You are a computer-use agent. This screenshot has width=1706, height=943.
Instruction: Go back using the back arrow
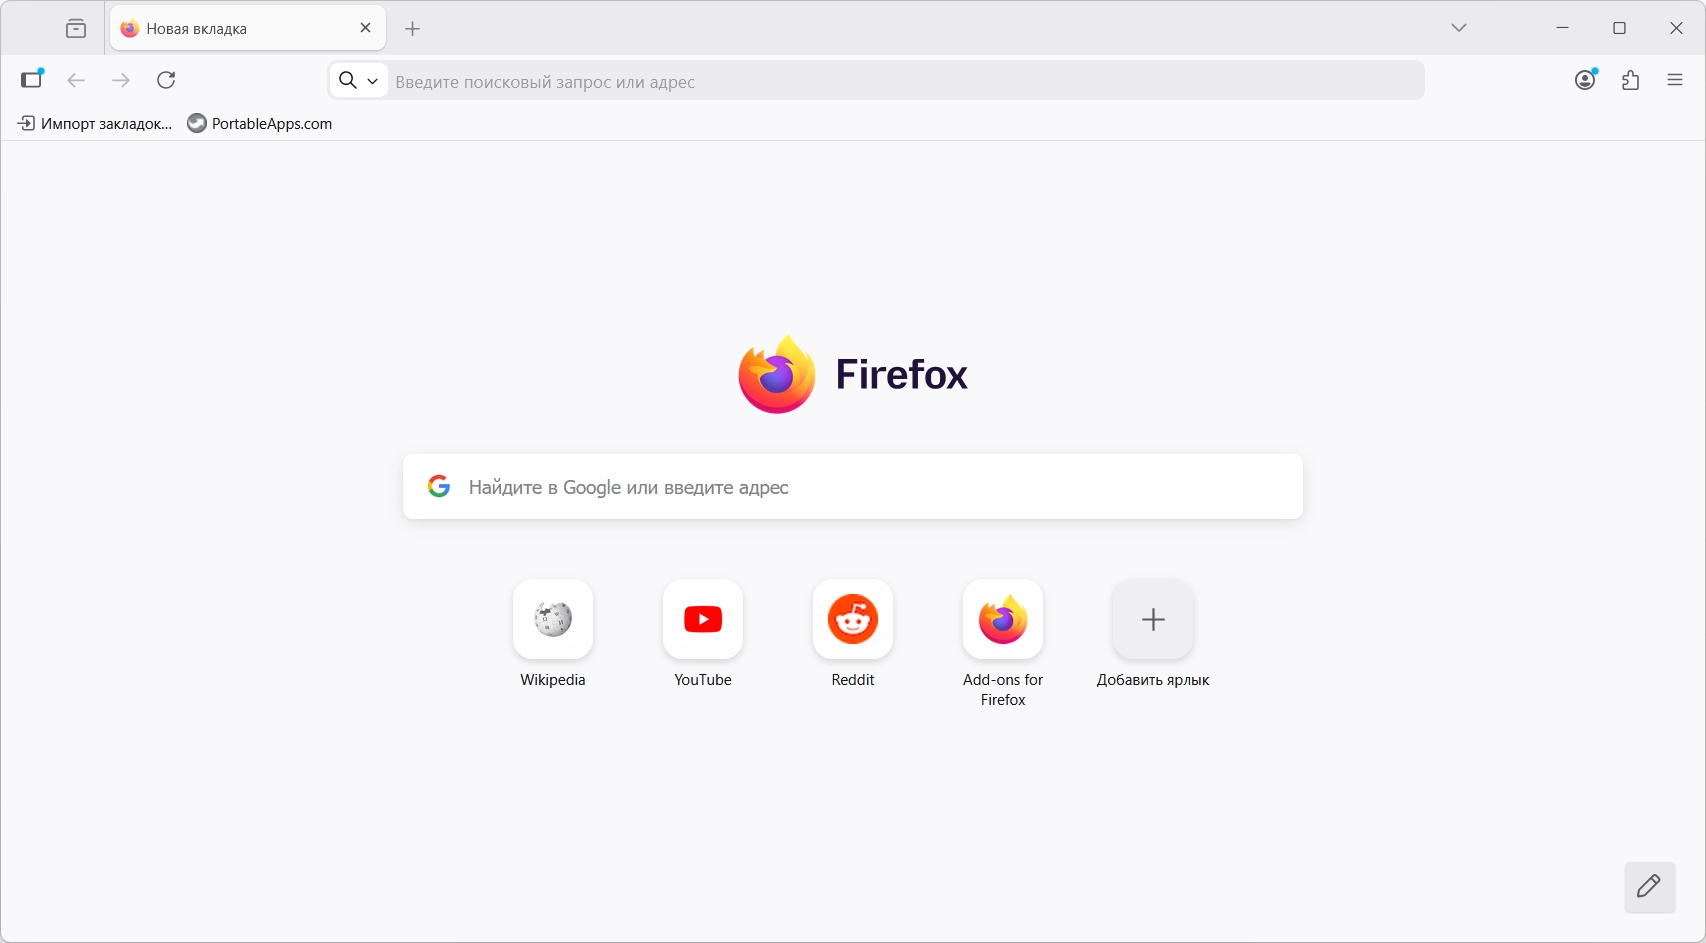pyautogui.click(x=76, y=80)
